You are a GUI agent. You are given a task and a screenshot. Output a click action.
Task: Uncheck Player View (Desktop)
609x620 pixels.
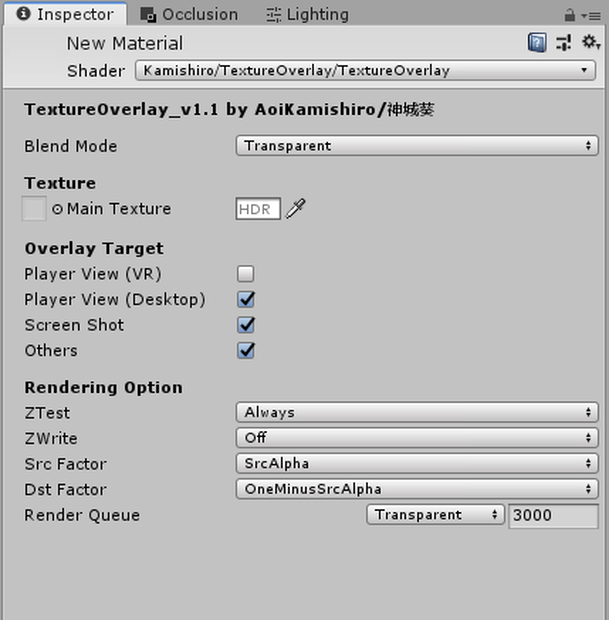246,299
